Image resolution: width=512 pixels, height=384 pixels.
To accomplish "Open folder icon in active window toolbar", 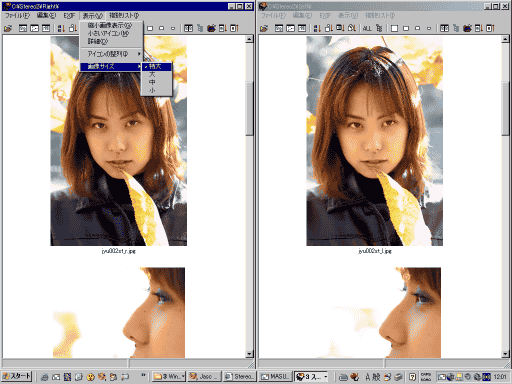I will click(8, 28).
